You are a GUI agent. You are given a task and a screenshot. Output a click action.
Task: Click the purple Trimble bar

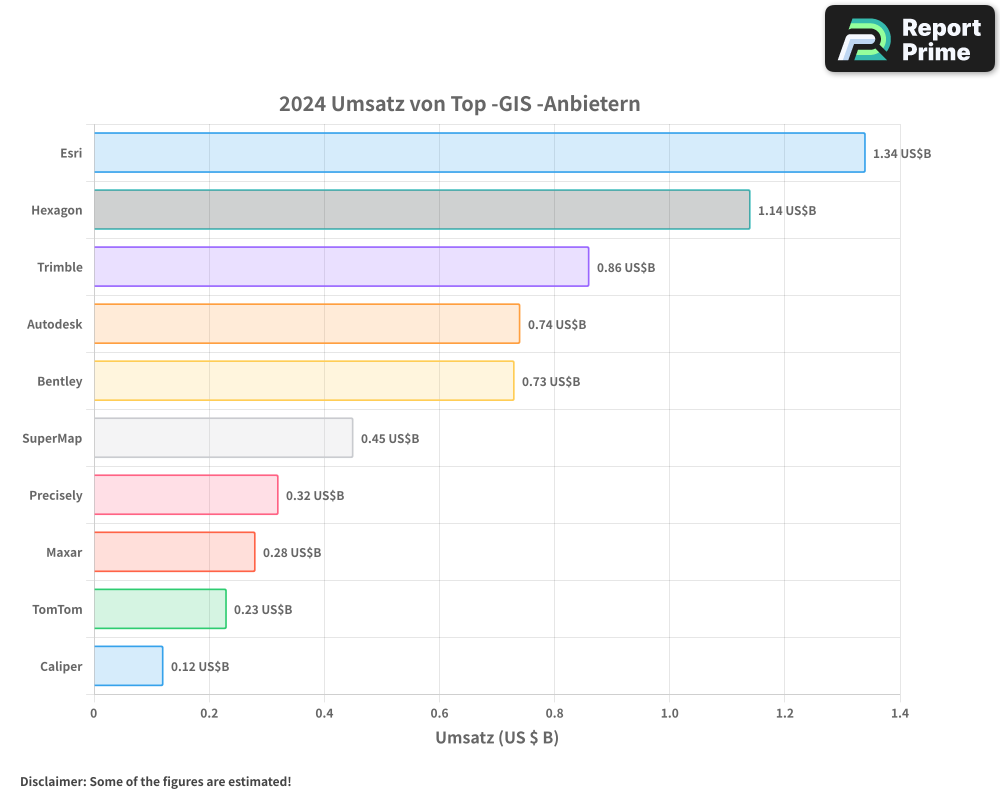coord(341,267)
